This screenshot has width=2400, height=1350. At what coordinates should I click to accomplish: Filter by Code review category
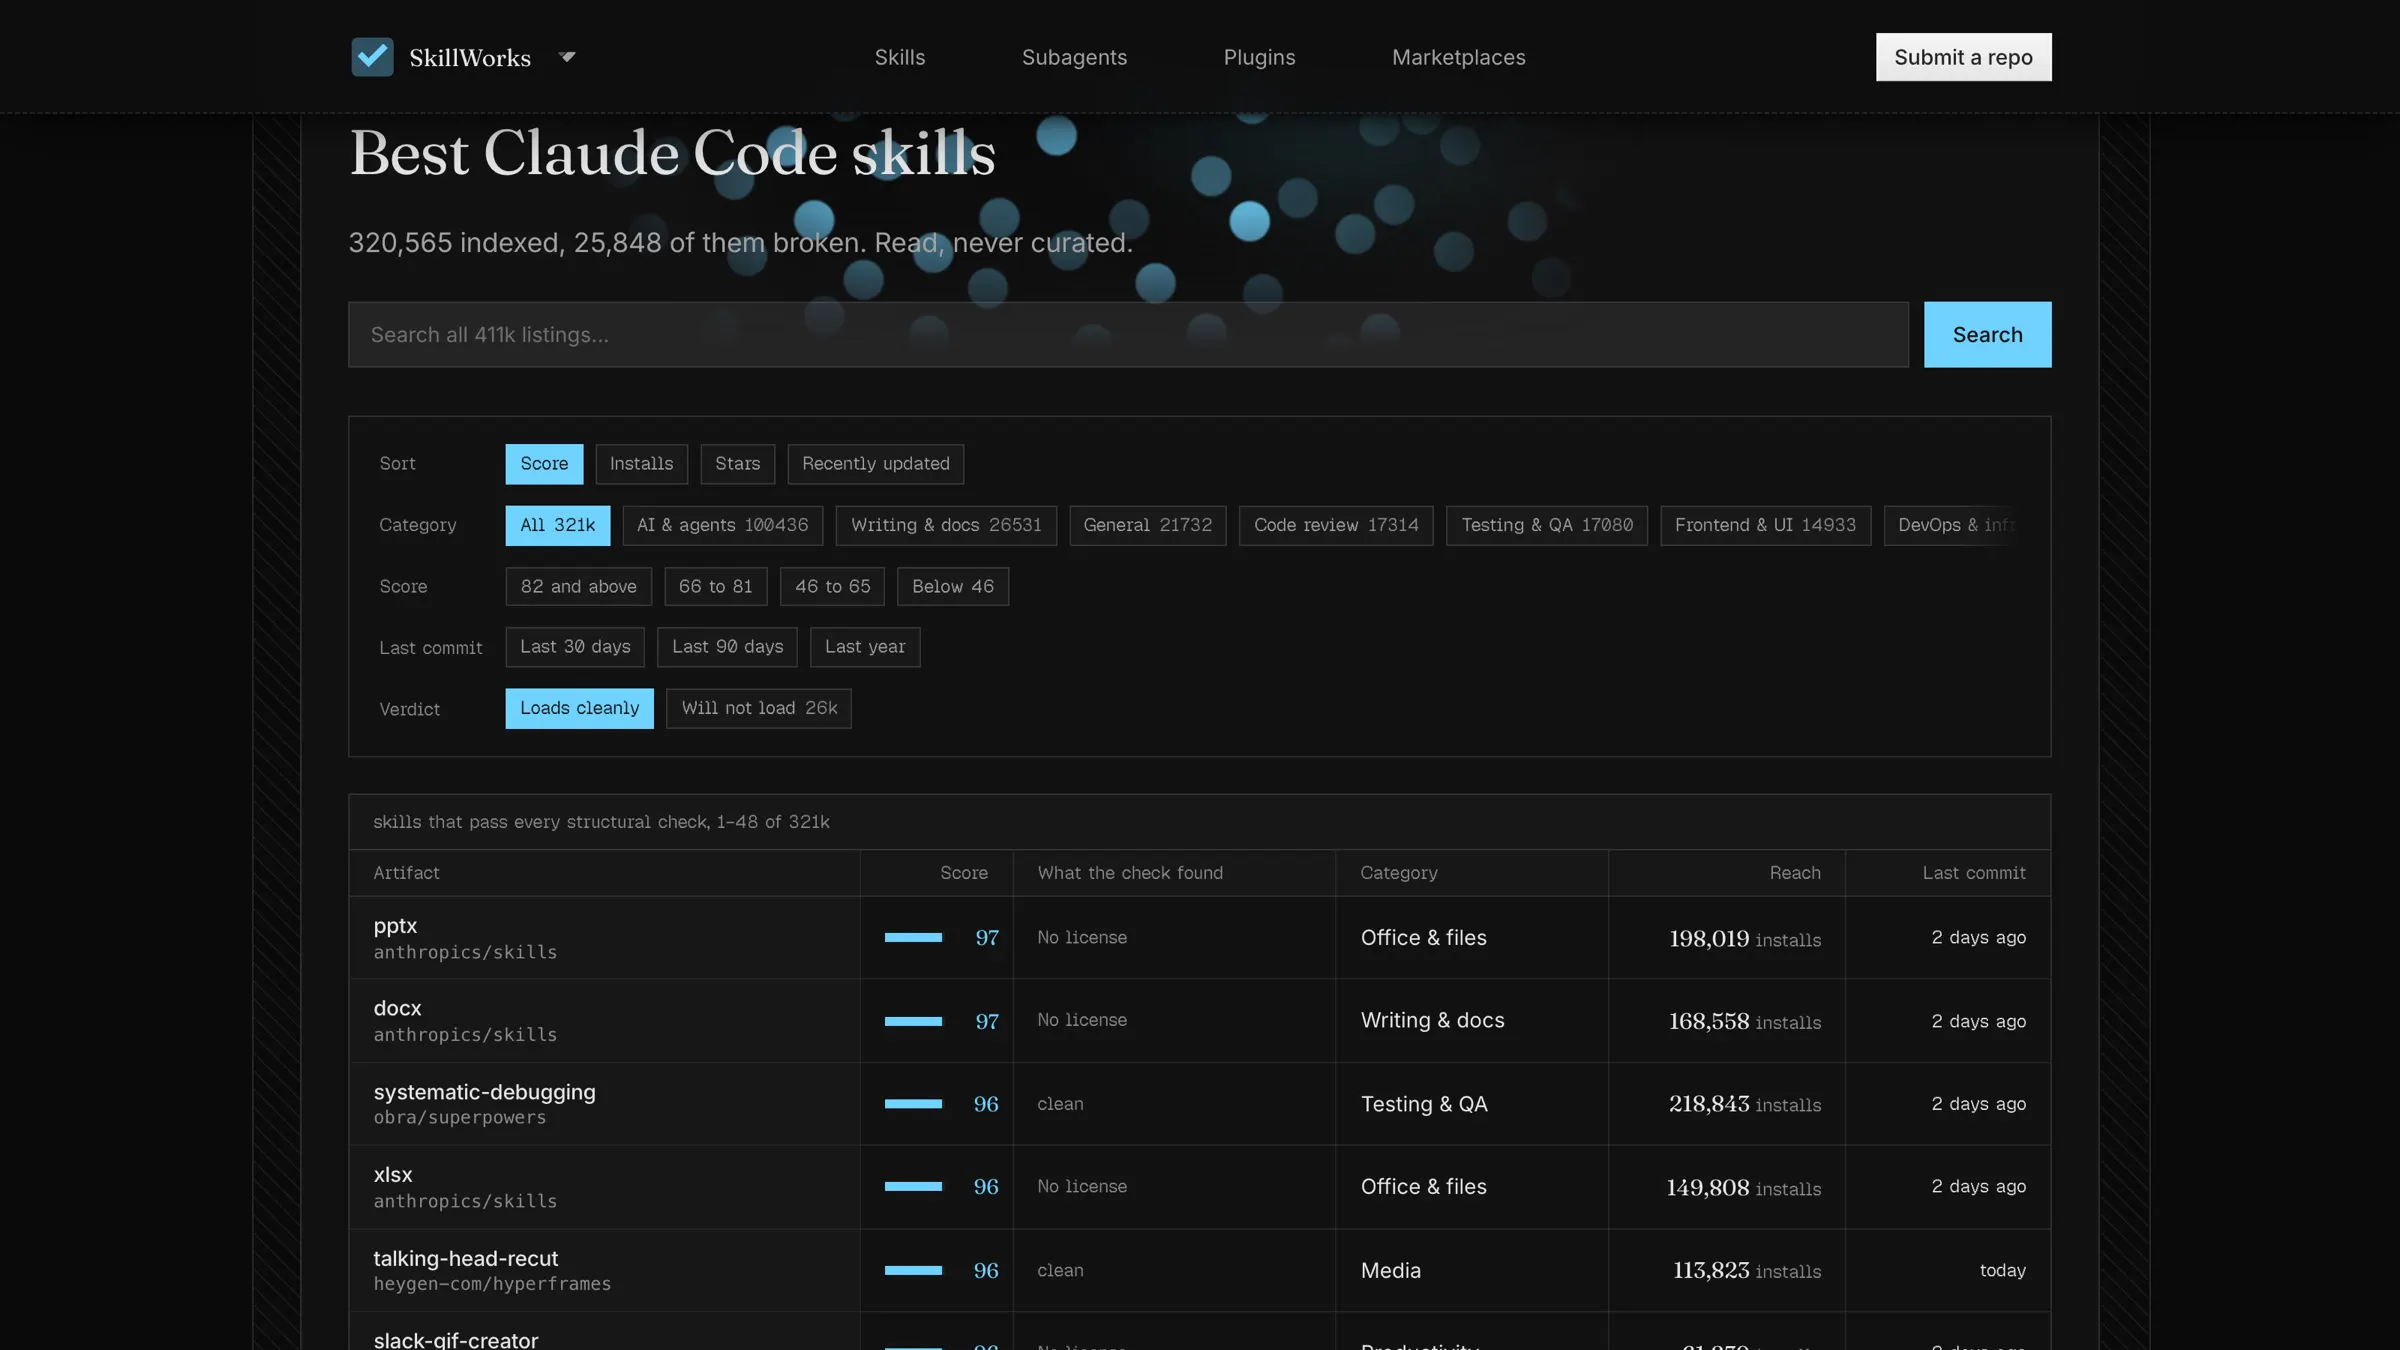click(1336, 525)
